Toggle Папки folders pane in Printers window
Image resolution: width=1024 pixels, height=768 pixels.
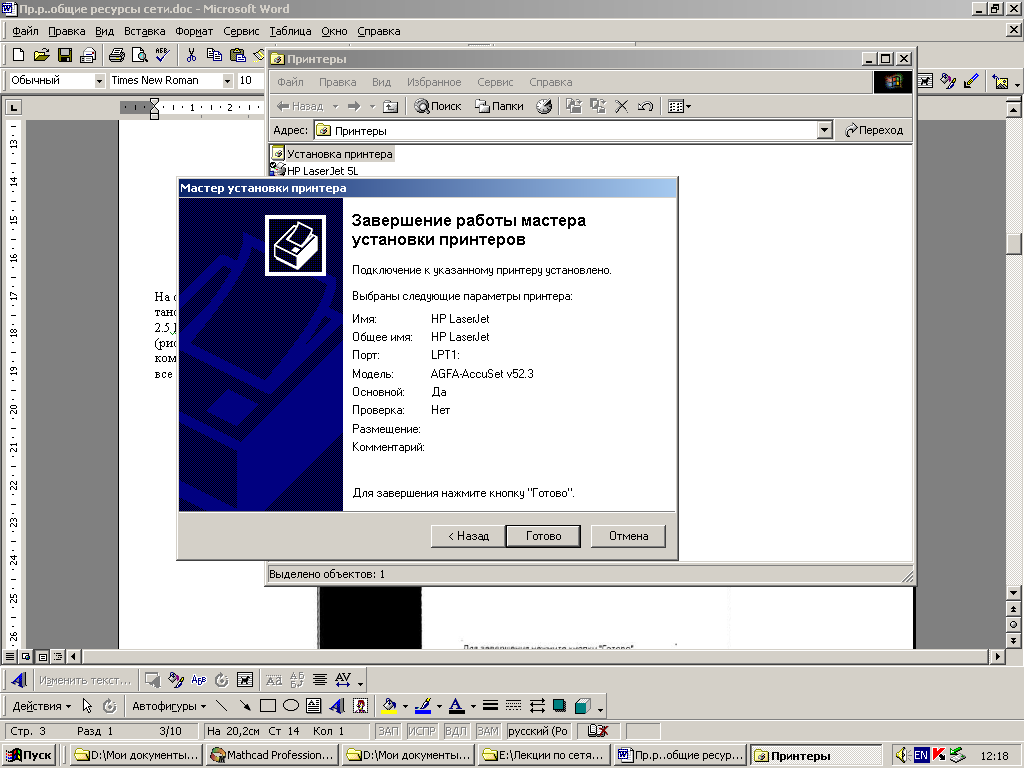point(500,106)
